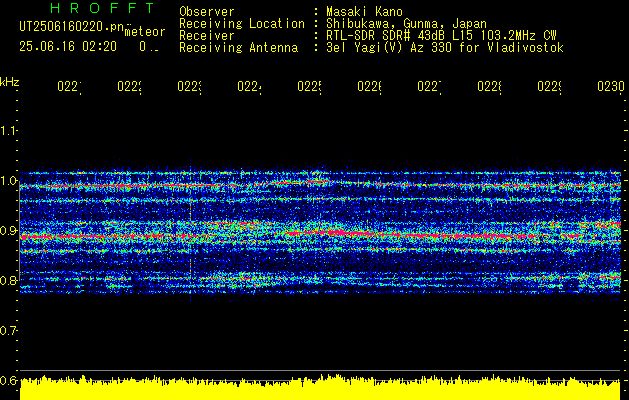Select the location Shibukawa, Gunma, Japan
The width and height of the screenshot is (629, 400).
tap(406, 24)
